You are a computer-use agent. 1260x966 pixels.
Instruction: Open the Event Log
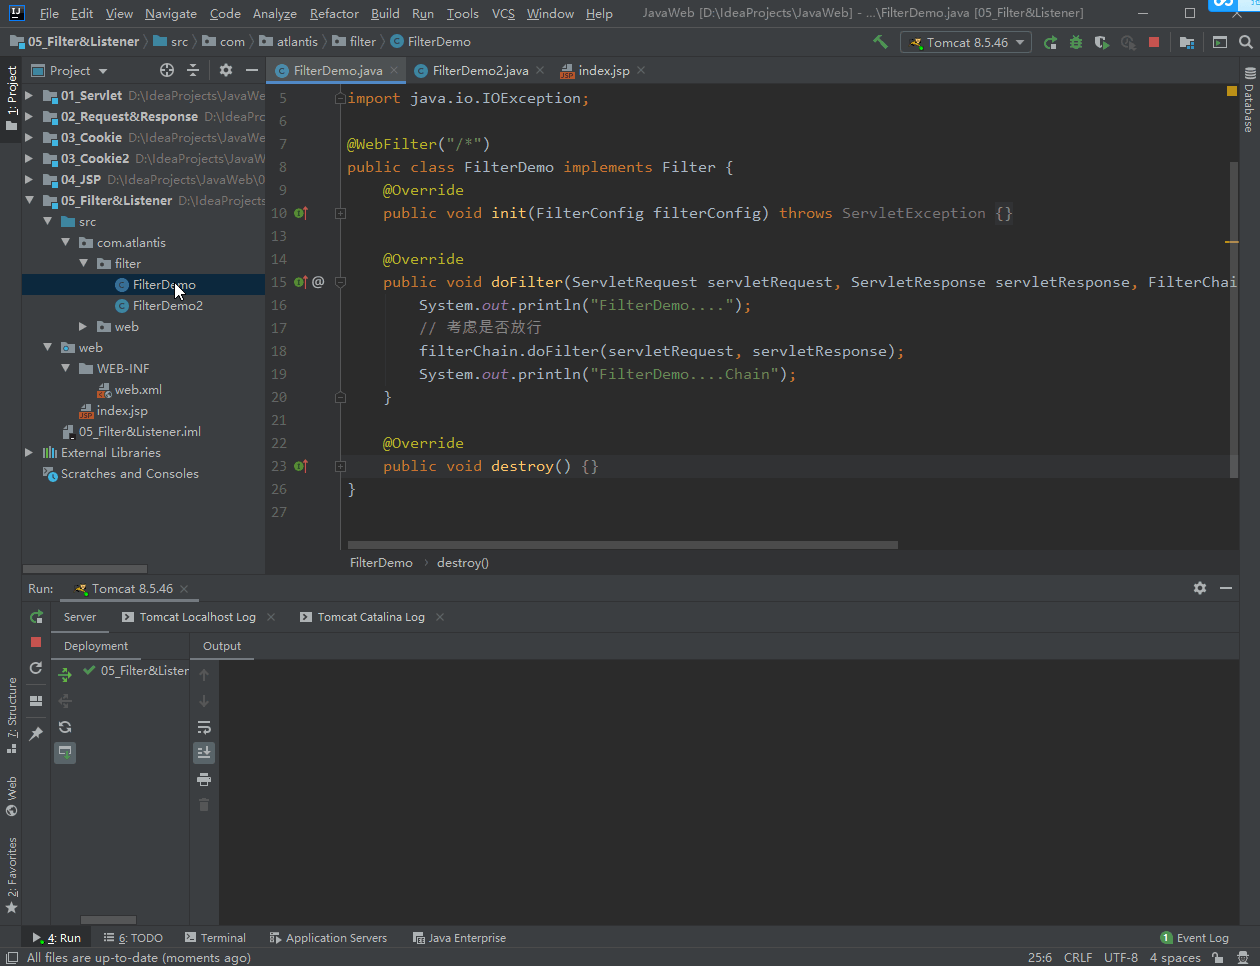coord(1194,938)
